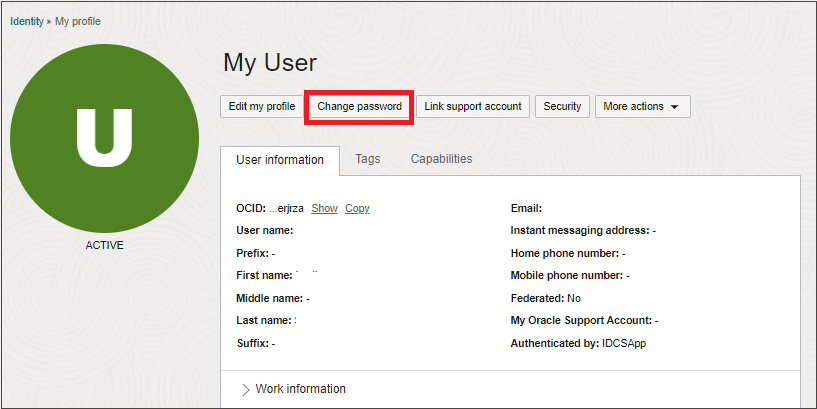The height and width of the screenshot is (409, 817).
Task: Switch to the Tags tab
Action: point(367,159)
